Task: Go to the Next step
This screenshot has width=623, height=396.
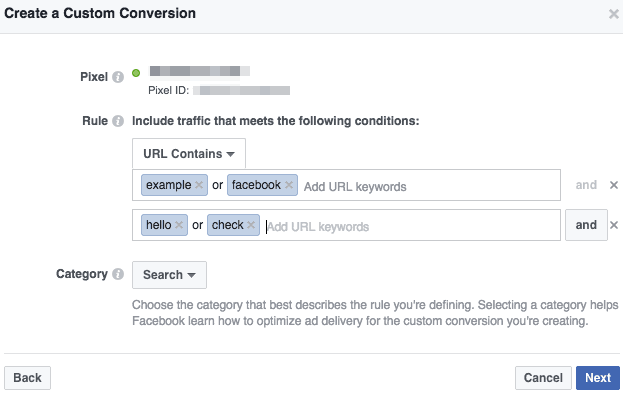Action: 598,378
